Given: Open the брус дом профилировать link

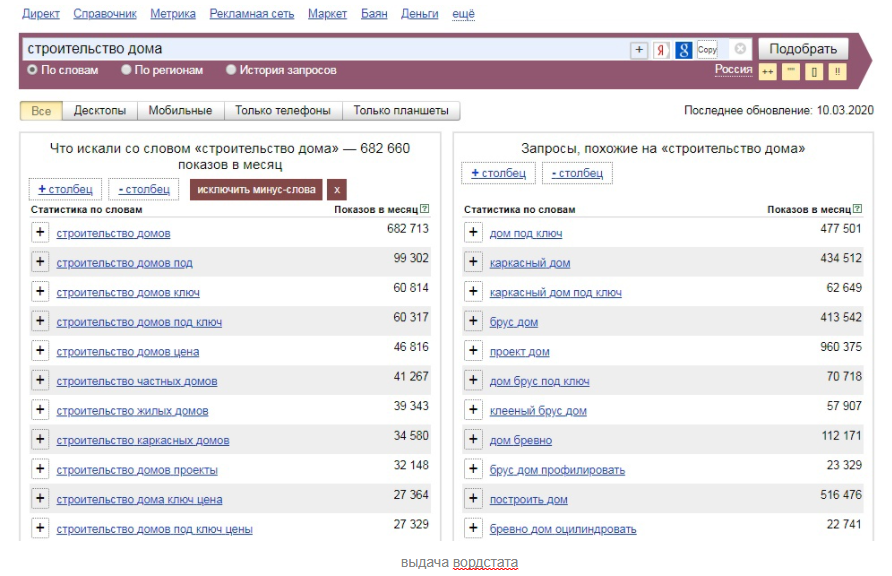Looking at the screenshot, I should (x=558, y=470).
